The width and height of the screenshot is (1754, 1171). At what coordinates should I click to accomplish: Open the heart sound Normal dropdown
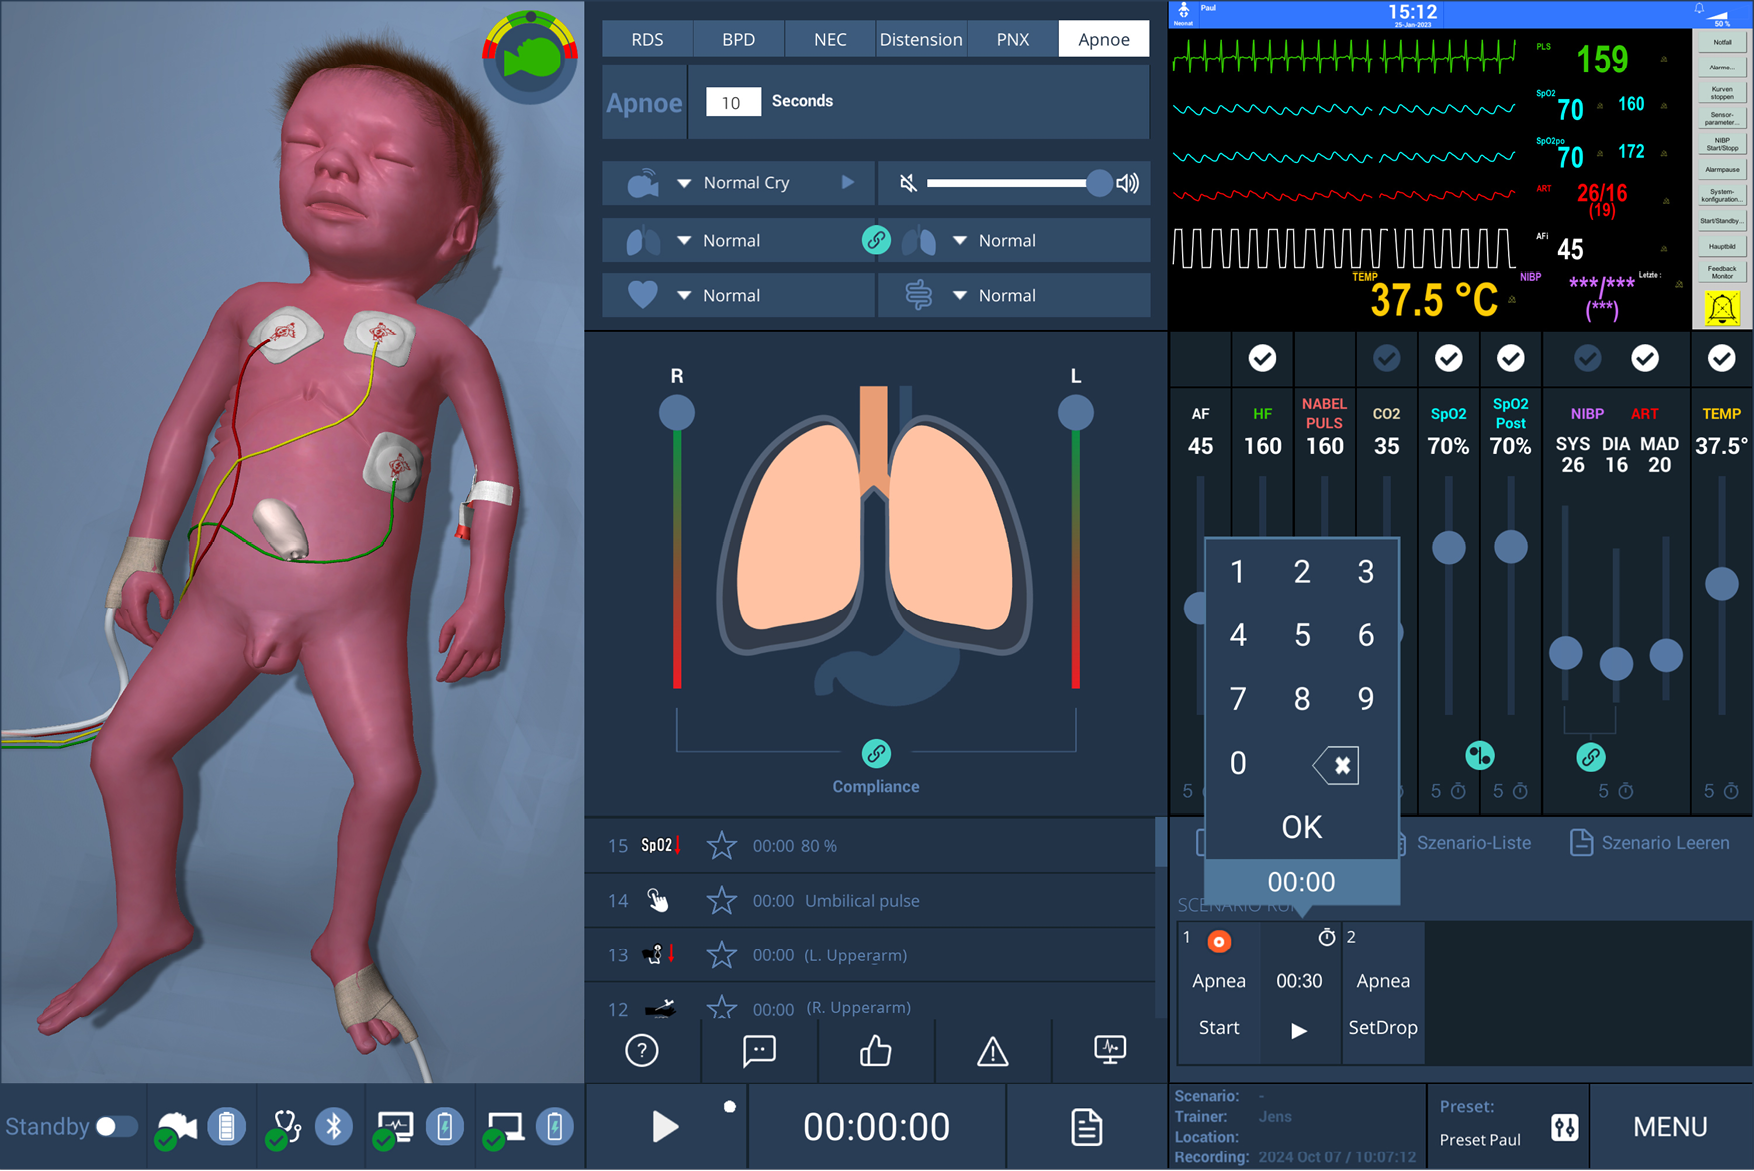point(685,296)
